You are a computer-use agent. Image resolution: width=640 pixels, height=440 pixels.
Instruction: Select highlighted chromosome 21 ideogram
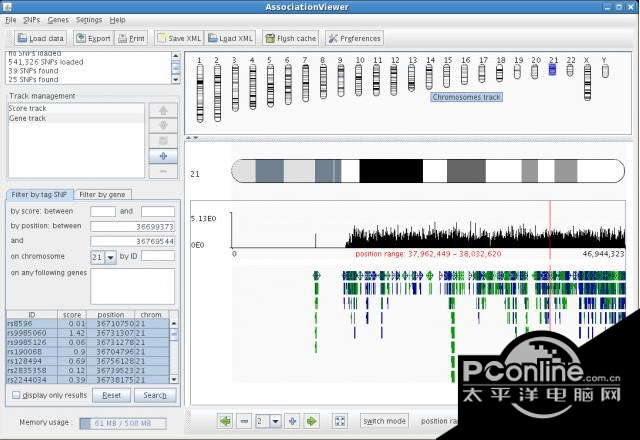tap(552, 70)
